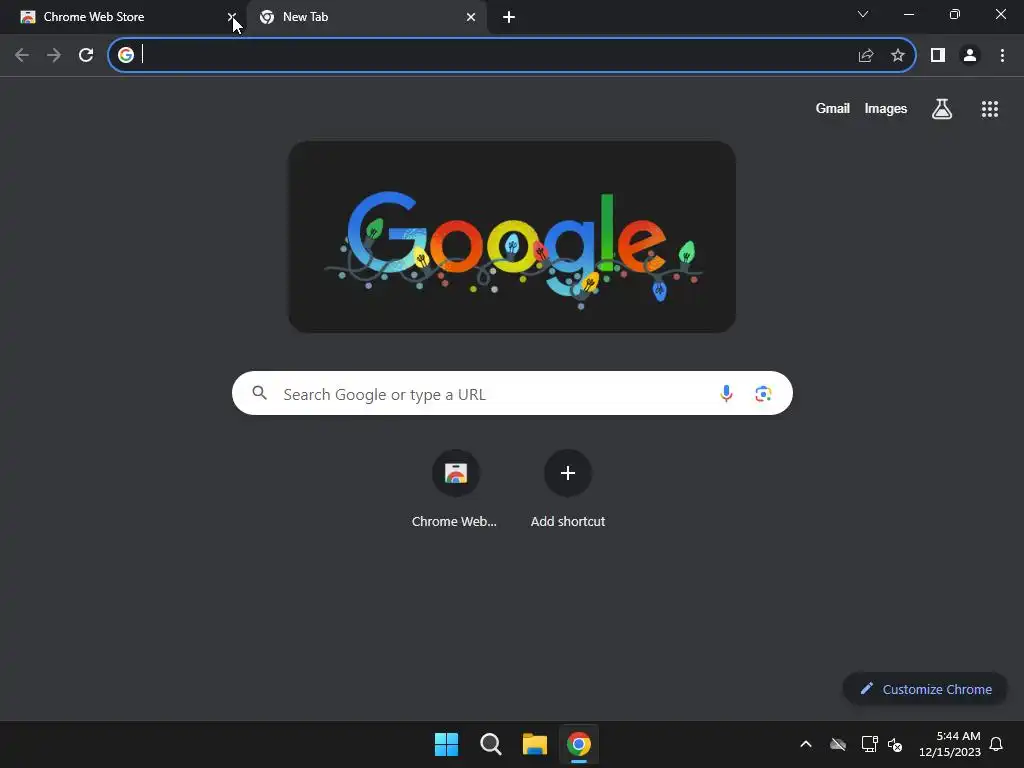Image resolution: width=1024 pixels, height=768 pixels.
Task: Open Gmail link
Action: click(832, 108)
